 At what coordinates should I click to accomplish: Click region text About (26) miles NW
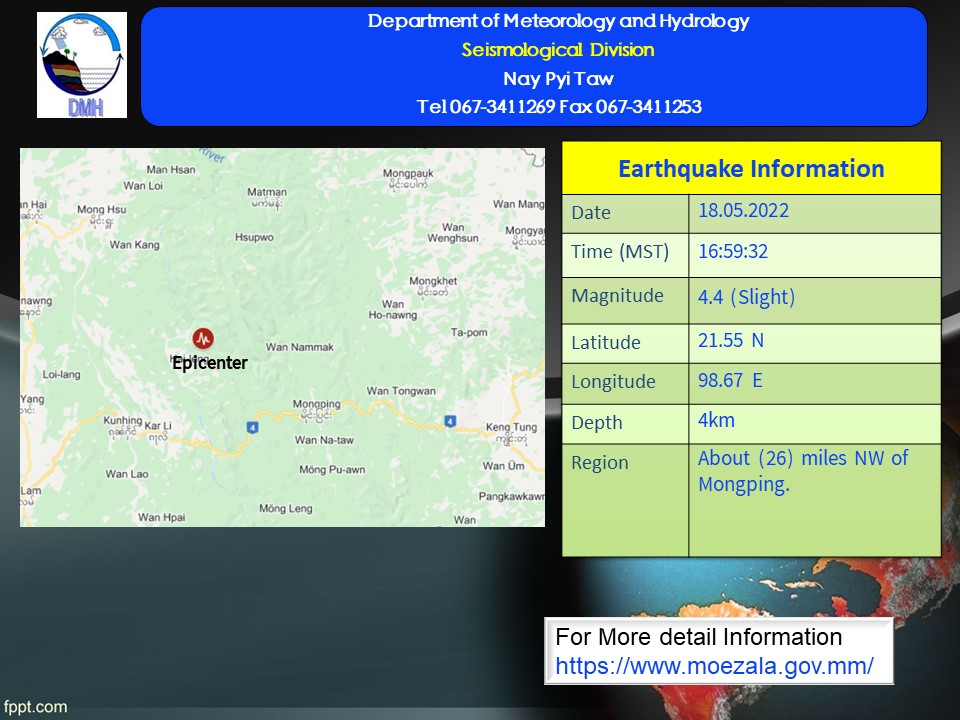[803, 458]
